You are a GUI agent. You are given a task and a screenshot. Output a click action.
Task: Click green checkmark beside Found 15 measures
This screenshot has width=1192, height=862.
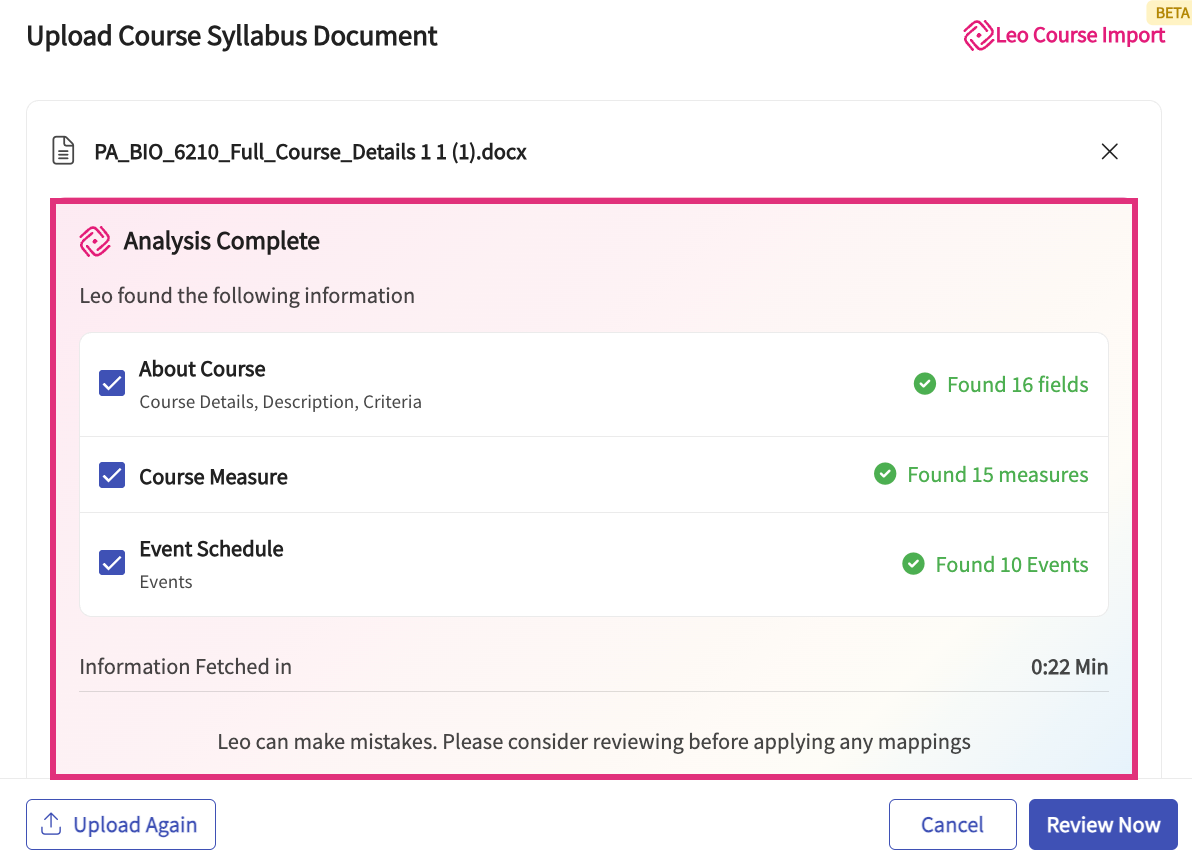click(x=885, y=474)
